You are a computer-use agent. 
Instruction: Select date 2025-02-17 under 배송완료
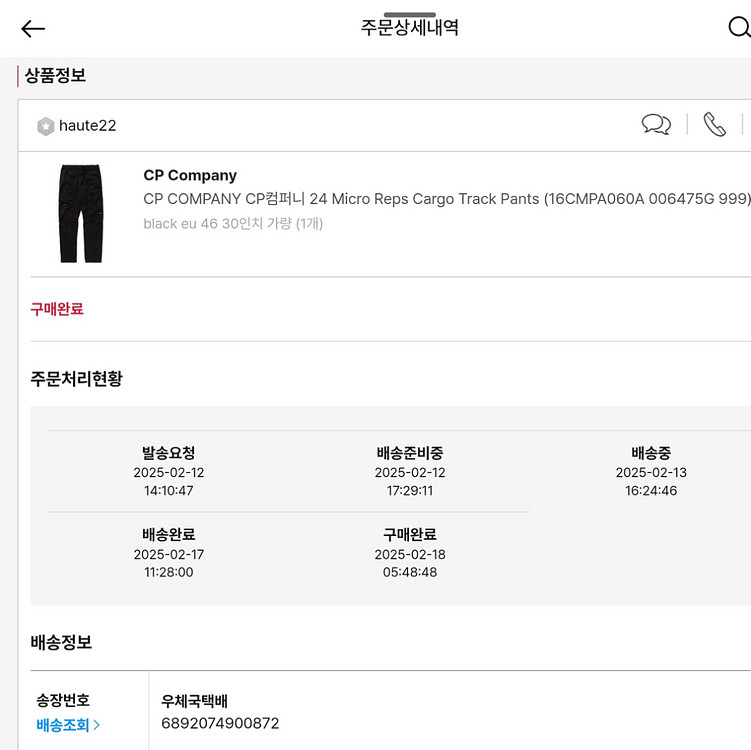pyautogui.click(x=169, y=555)
